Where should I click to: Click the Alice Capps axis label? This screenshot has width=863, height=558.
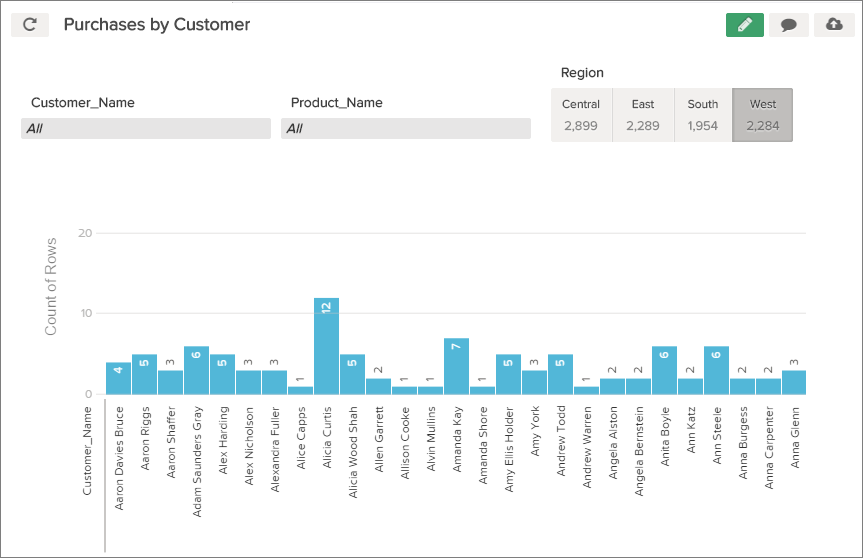click(x=301, y=438)
